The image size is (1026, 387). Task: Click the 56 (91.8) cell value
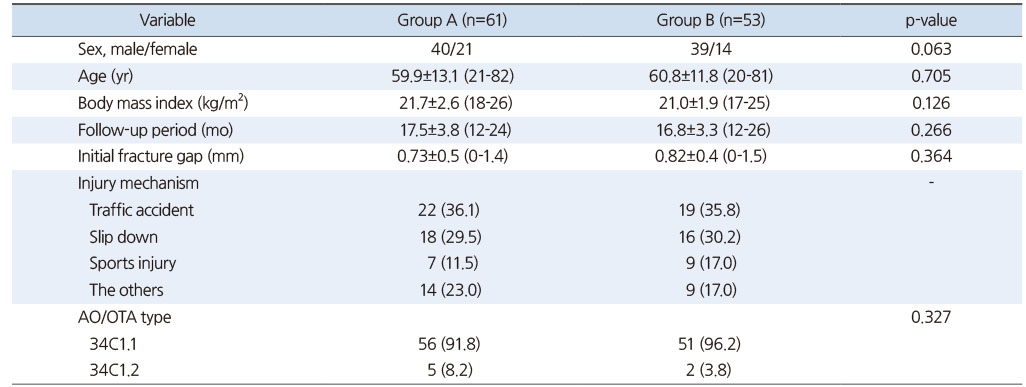pyautogui.click(x=451, y=344)
